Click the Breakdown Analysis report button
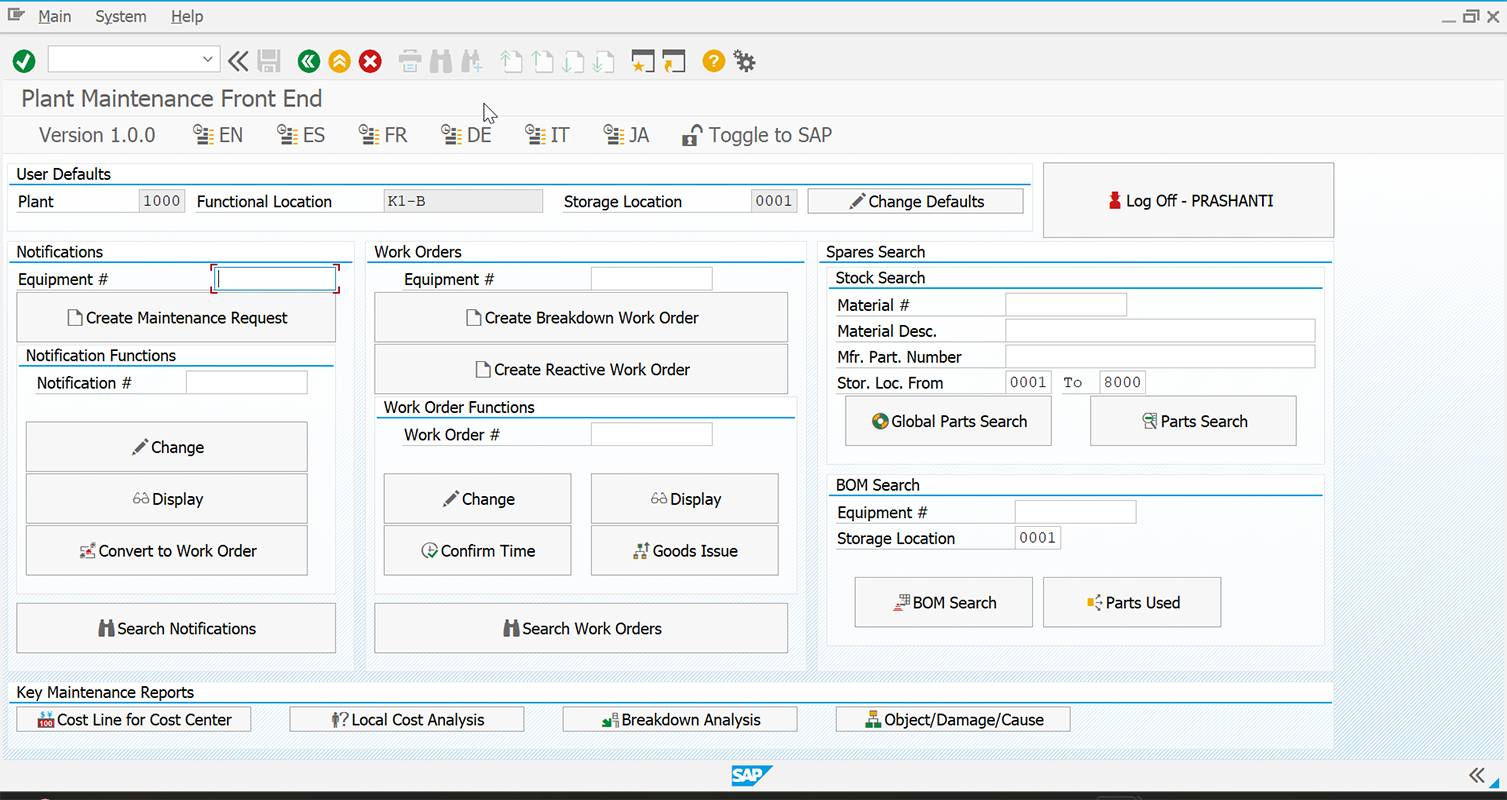Viewport: 1507px width, 800px height. click(x=680, y=720)
